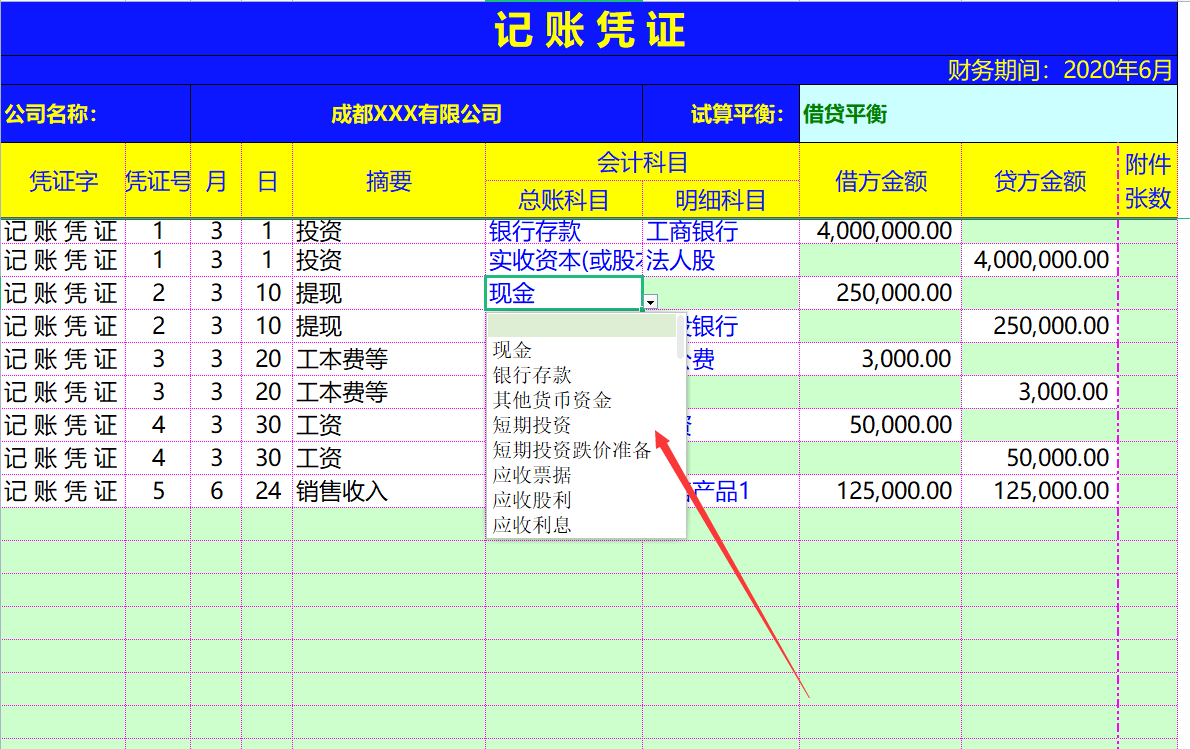
Task: Select the 实收资本(或股本) cell
Action: [x=564, y=260]
